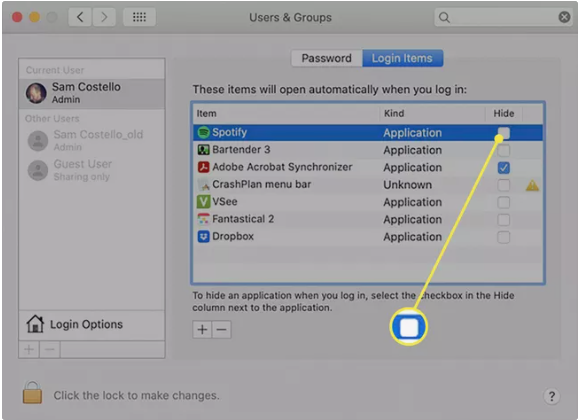Viewport: 584px width, 420px height.
Task: Open Login Options
Action: 92,324
